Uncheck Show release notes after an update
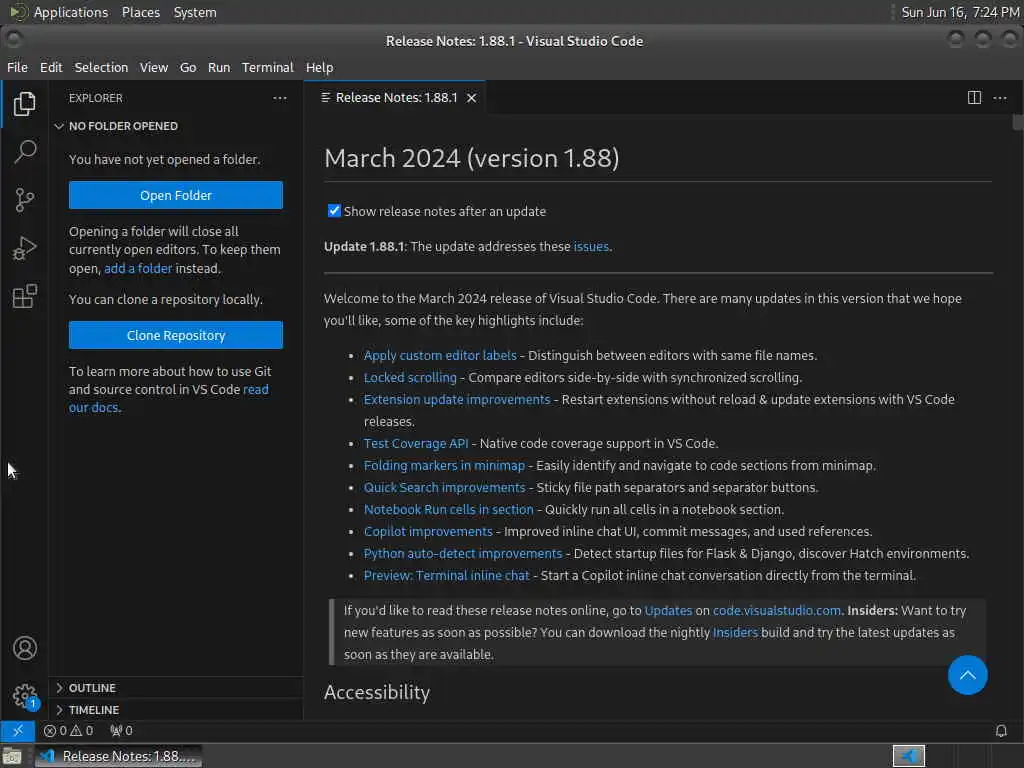Viewport: 1024px width, 768px height. coord(334,211)
